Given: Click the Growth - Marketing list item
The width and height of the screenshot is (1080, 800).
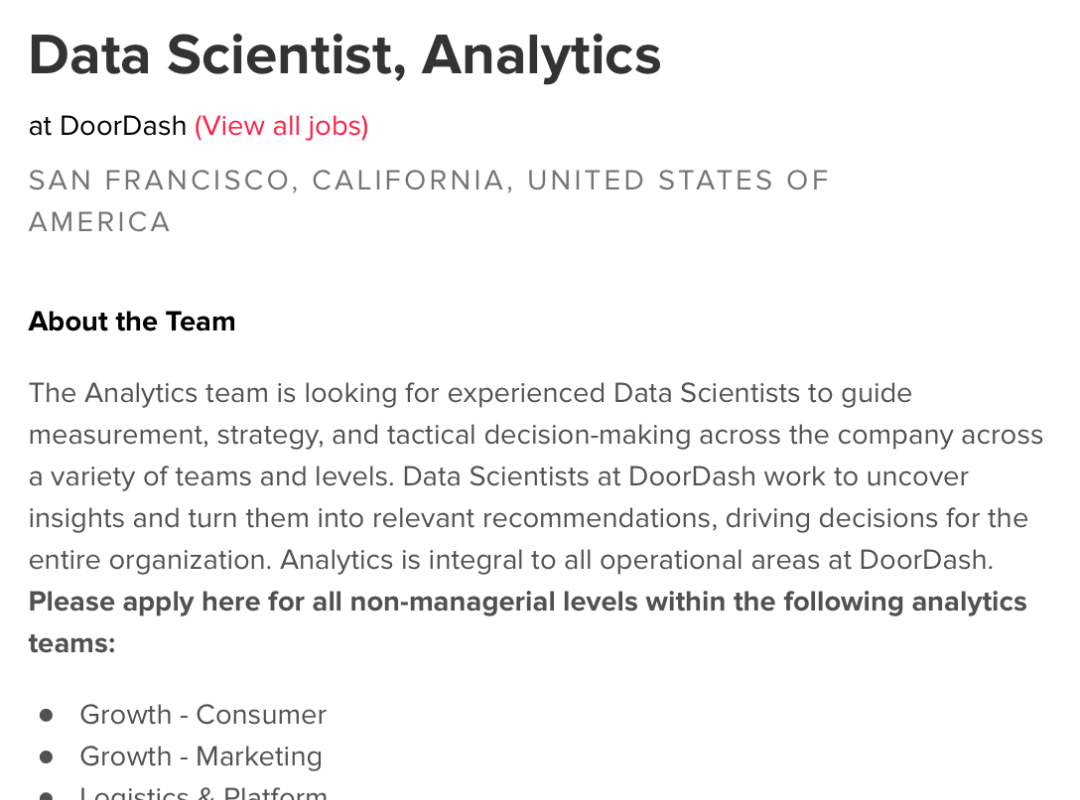Looking at the screenshot, I should [201, 756].
